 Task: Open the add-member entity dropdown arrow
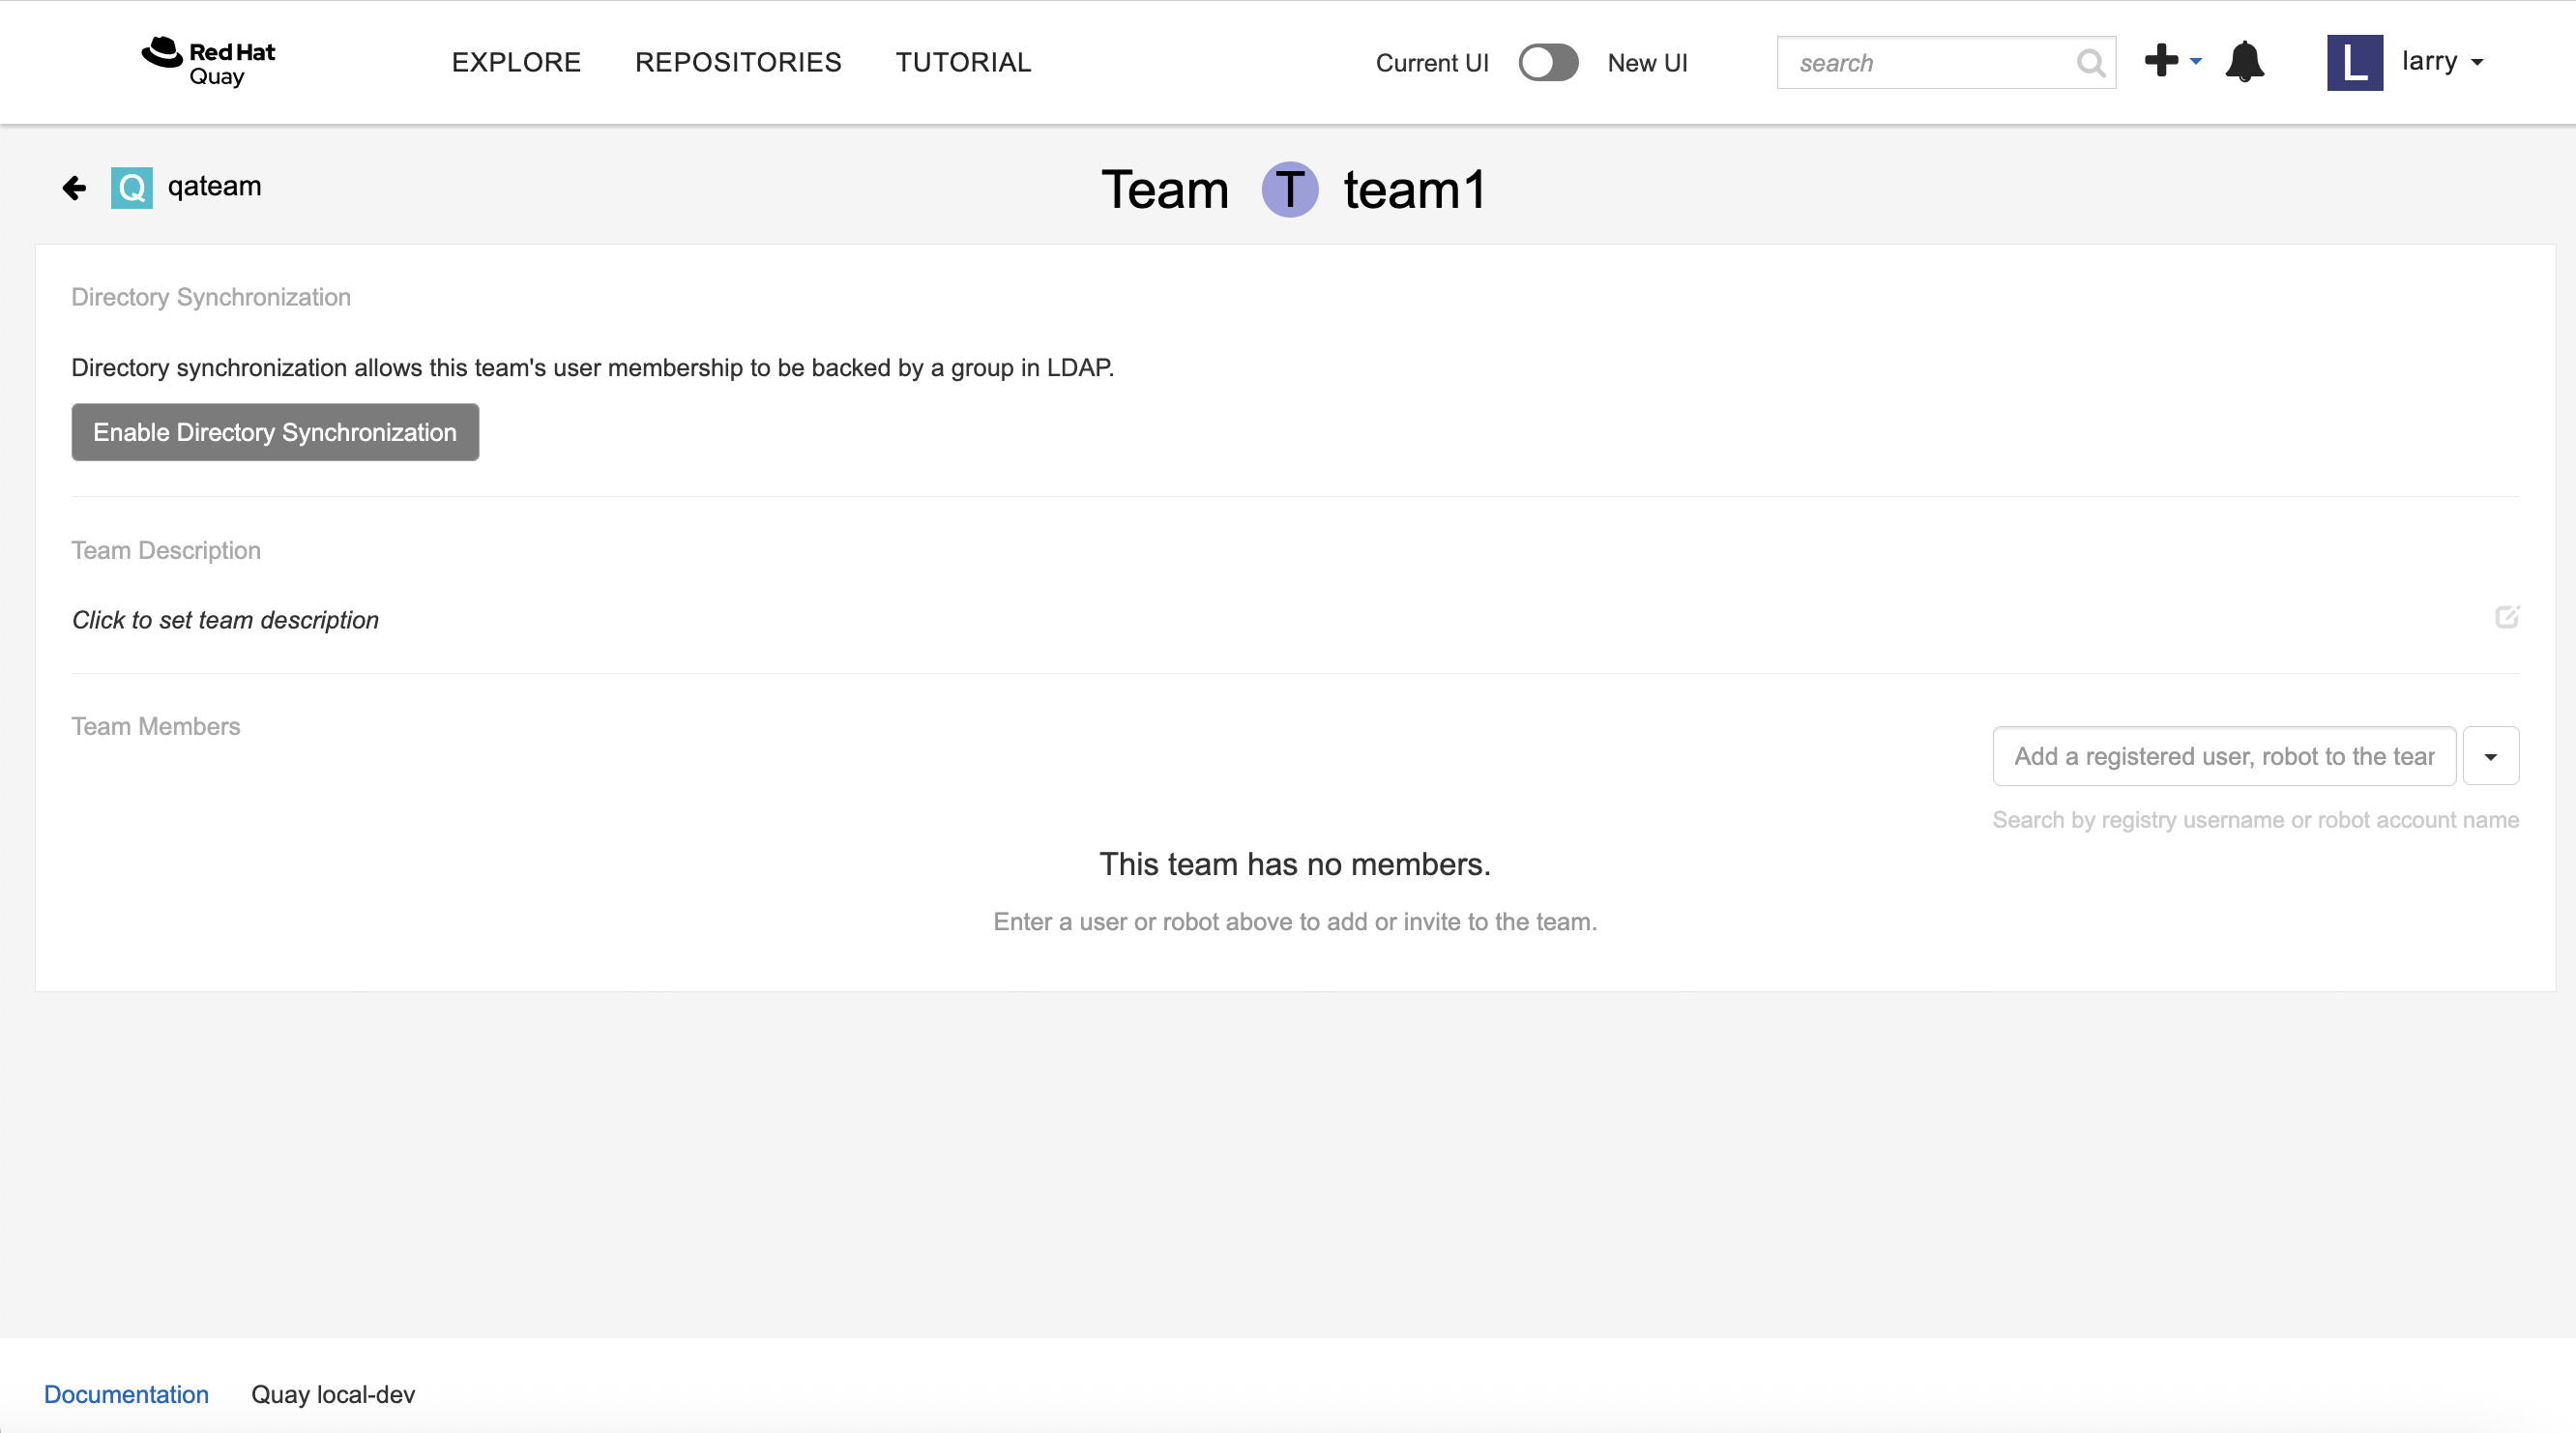pyautogui.click(x=2490, y=757)
